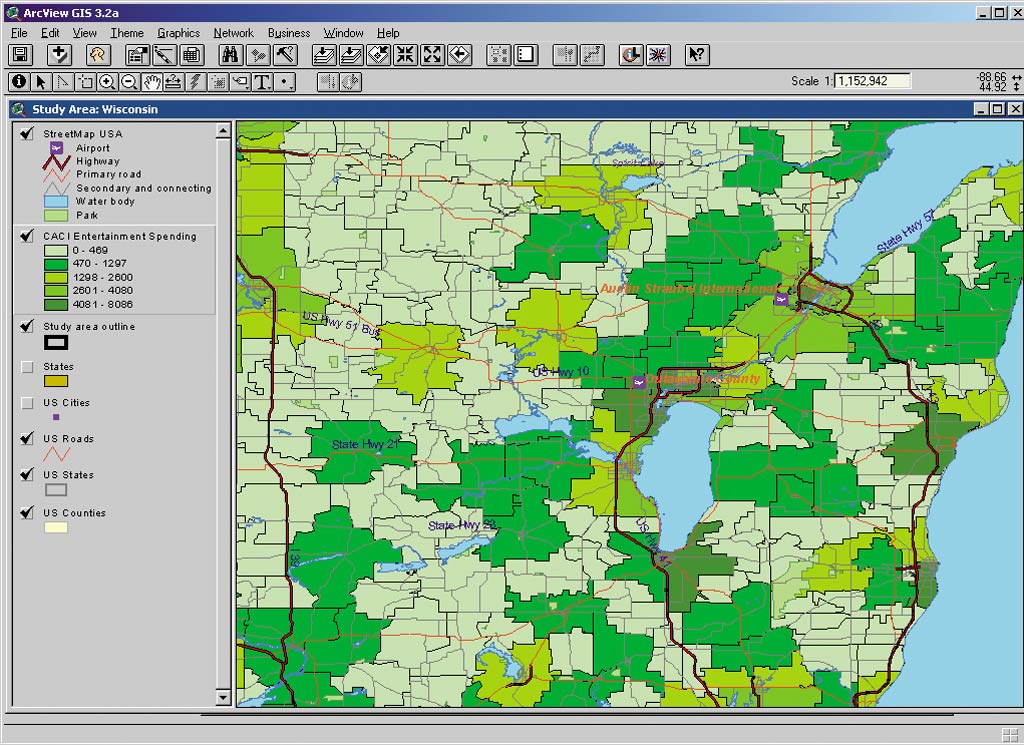Select the Text T tool

point(263,82)
